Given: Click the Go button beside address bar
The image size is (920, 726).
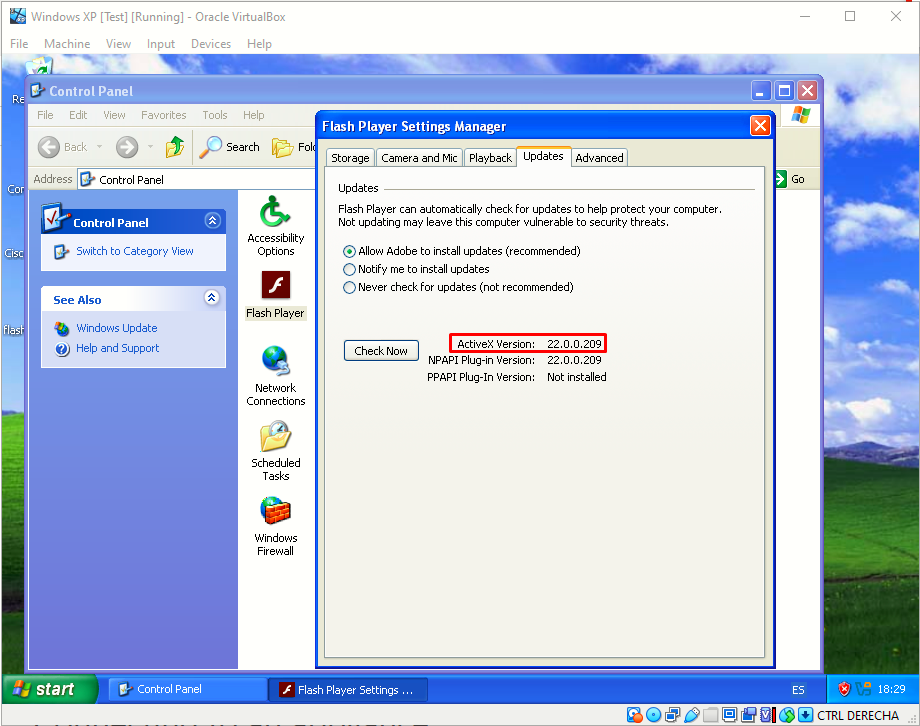Looking at the screenshot, I should 790,179.
